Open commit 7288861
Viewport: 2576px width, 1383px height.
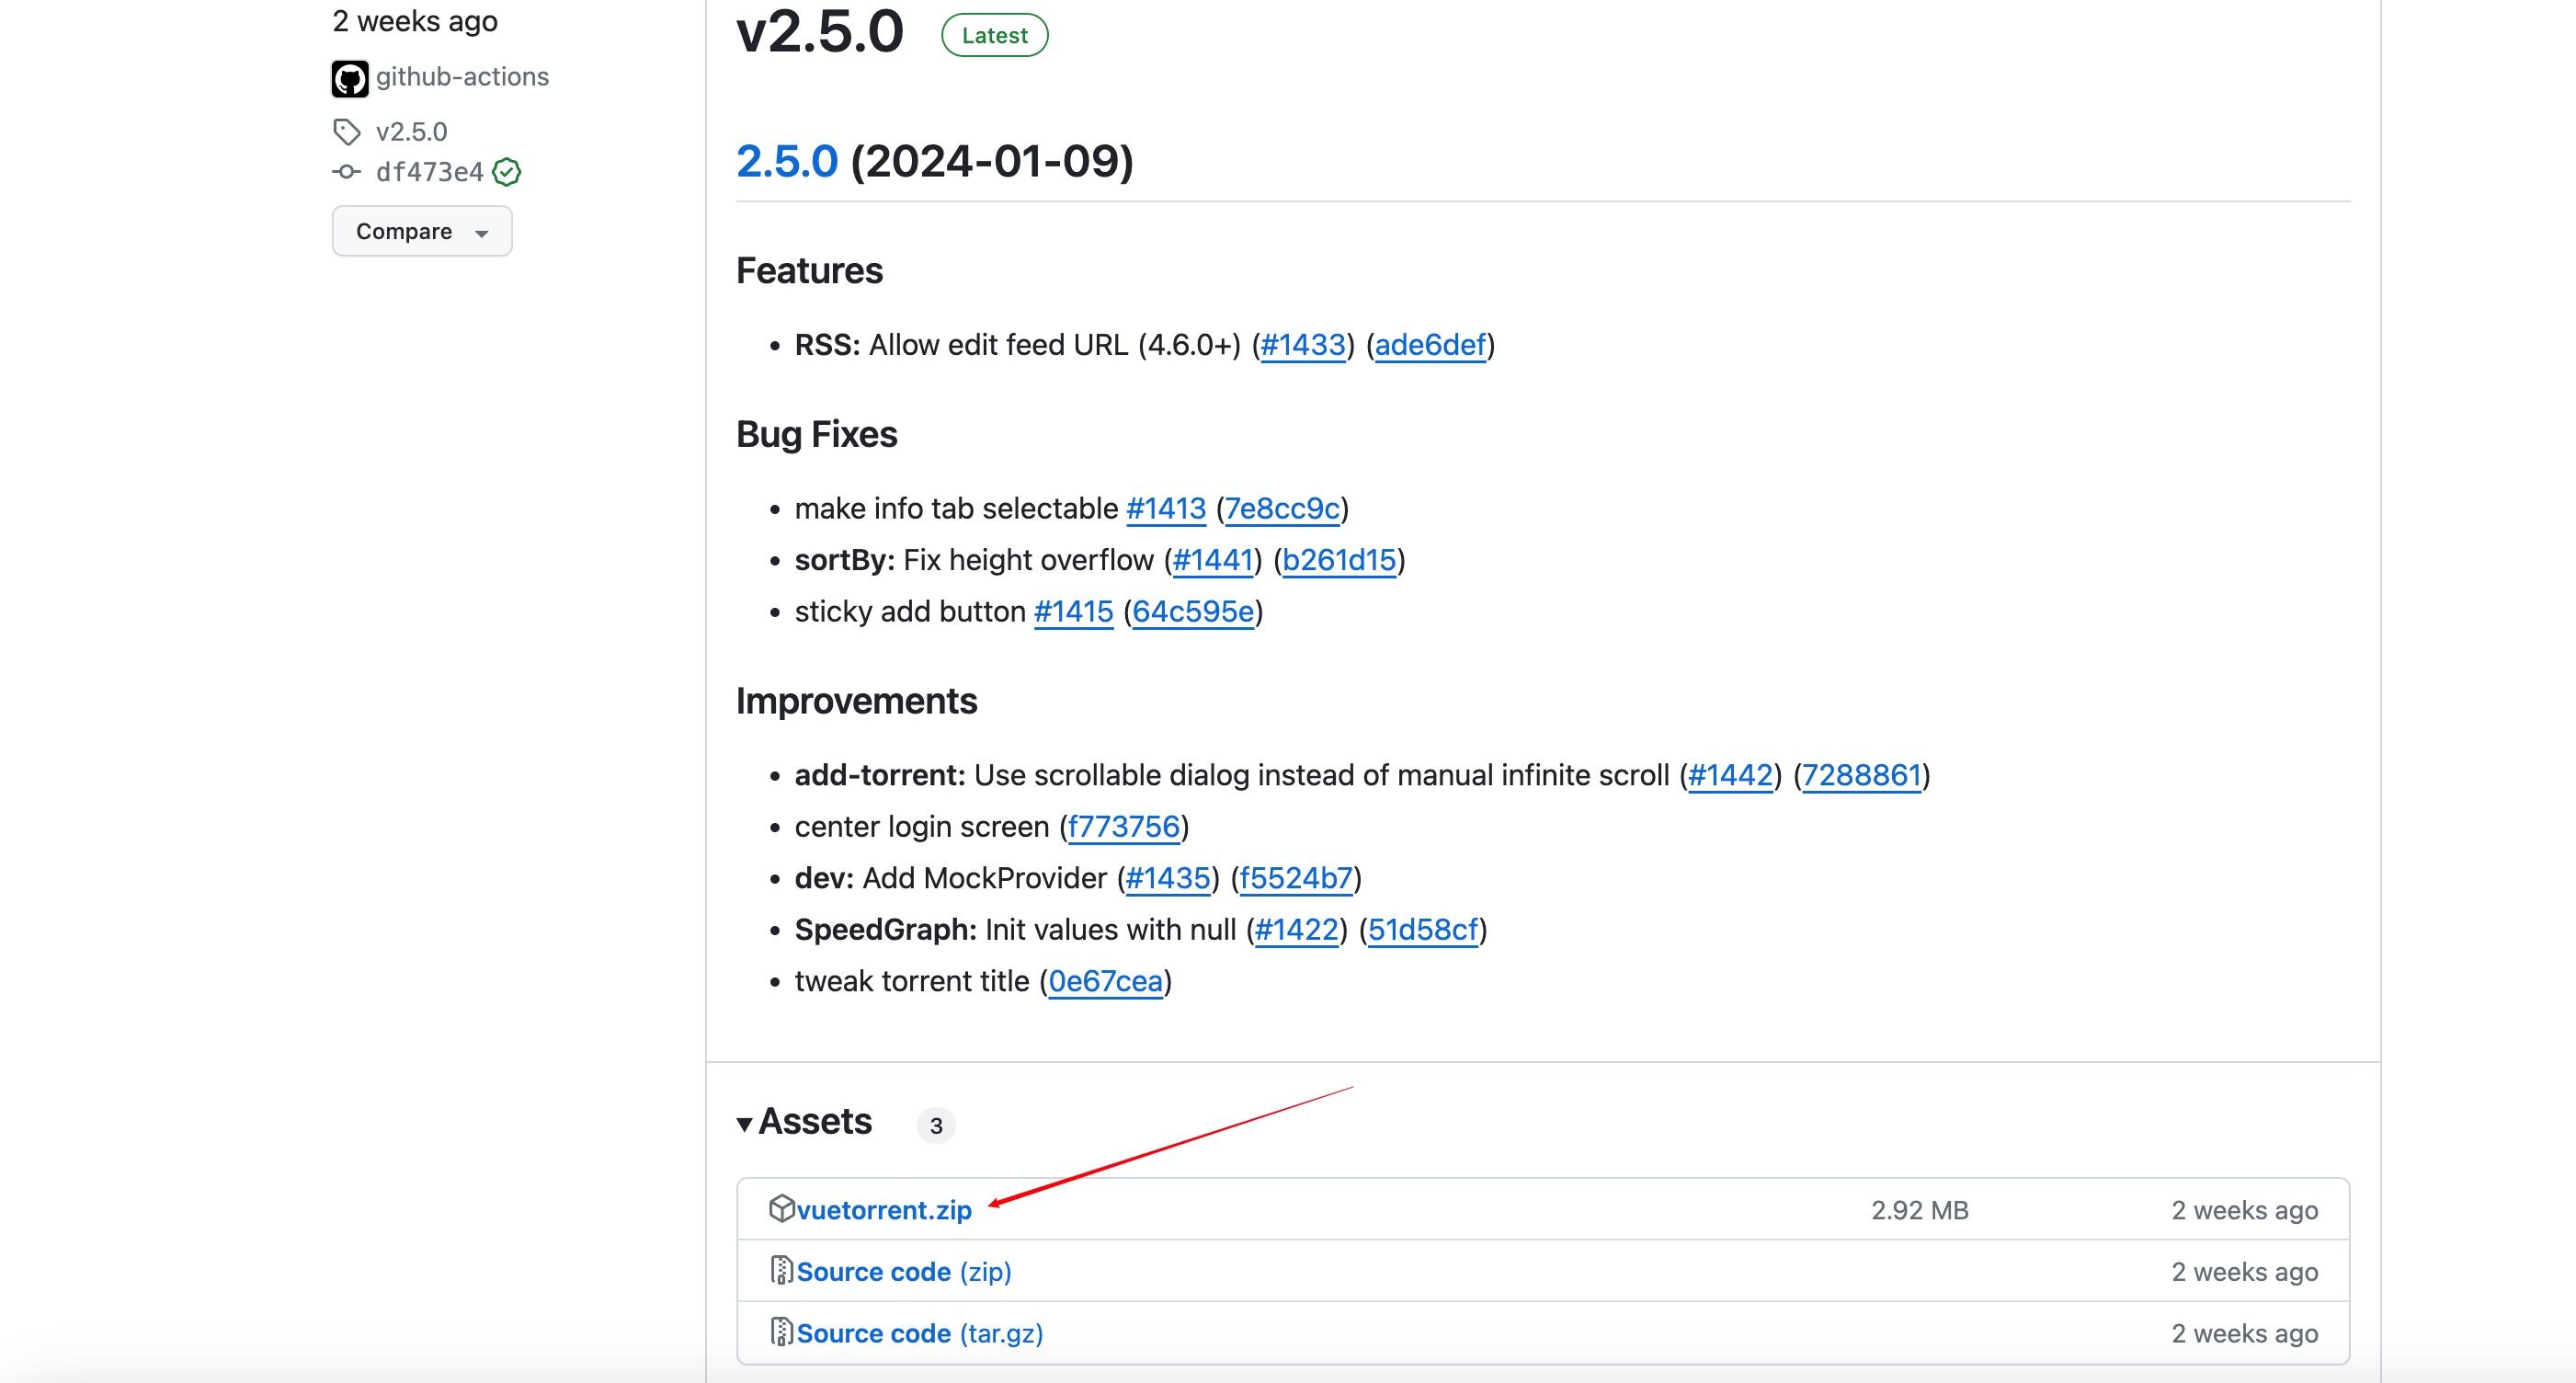(x=1861, y=776)
